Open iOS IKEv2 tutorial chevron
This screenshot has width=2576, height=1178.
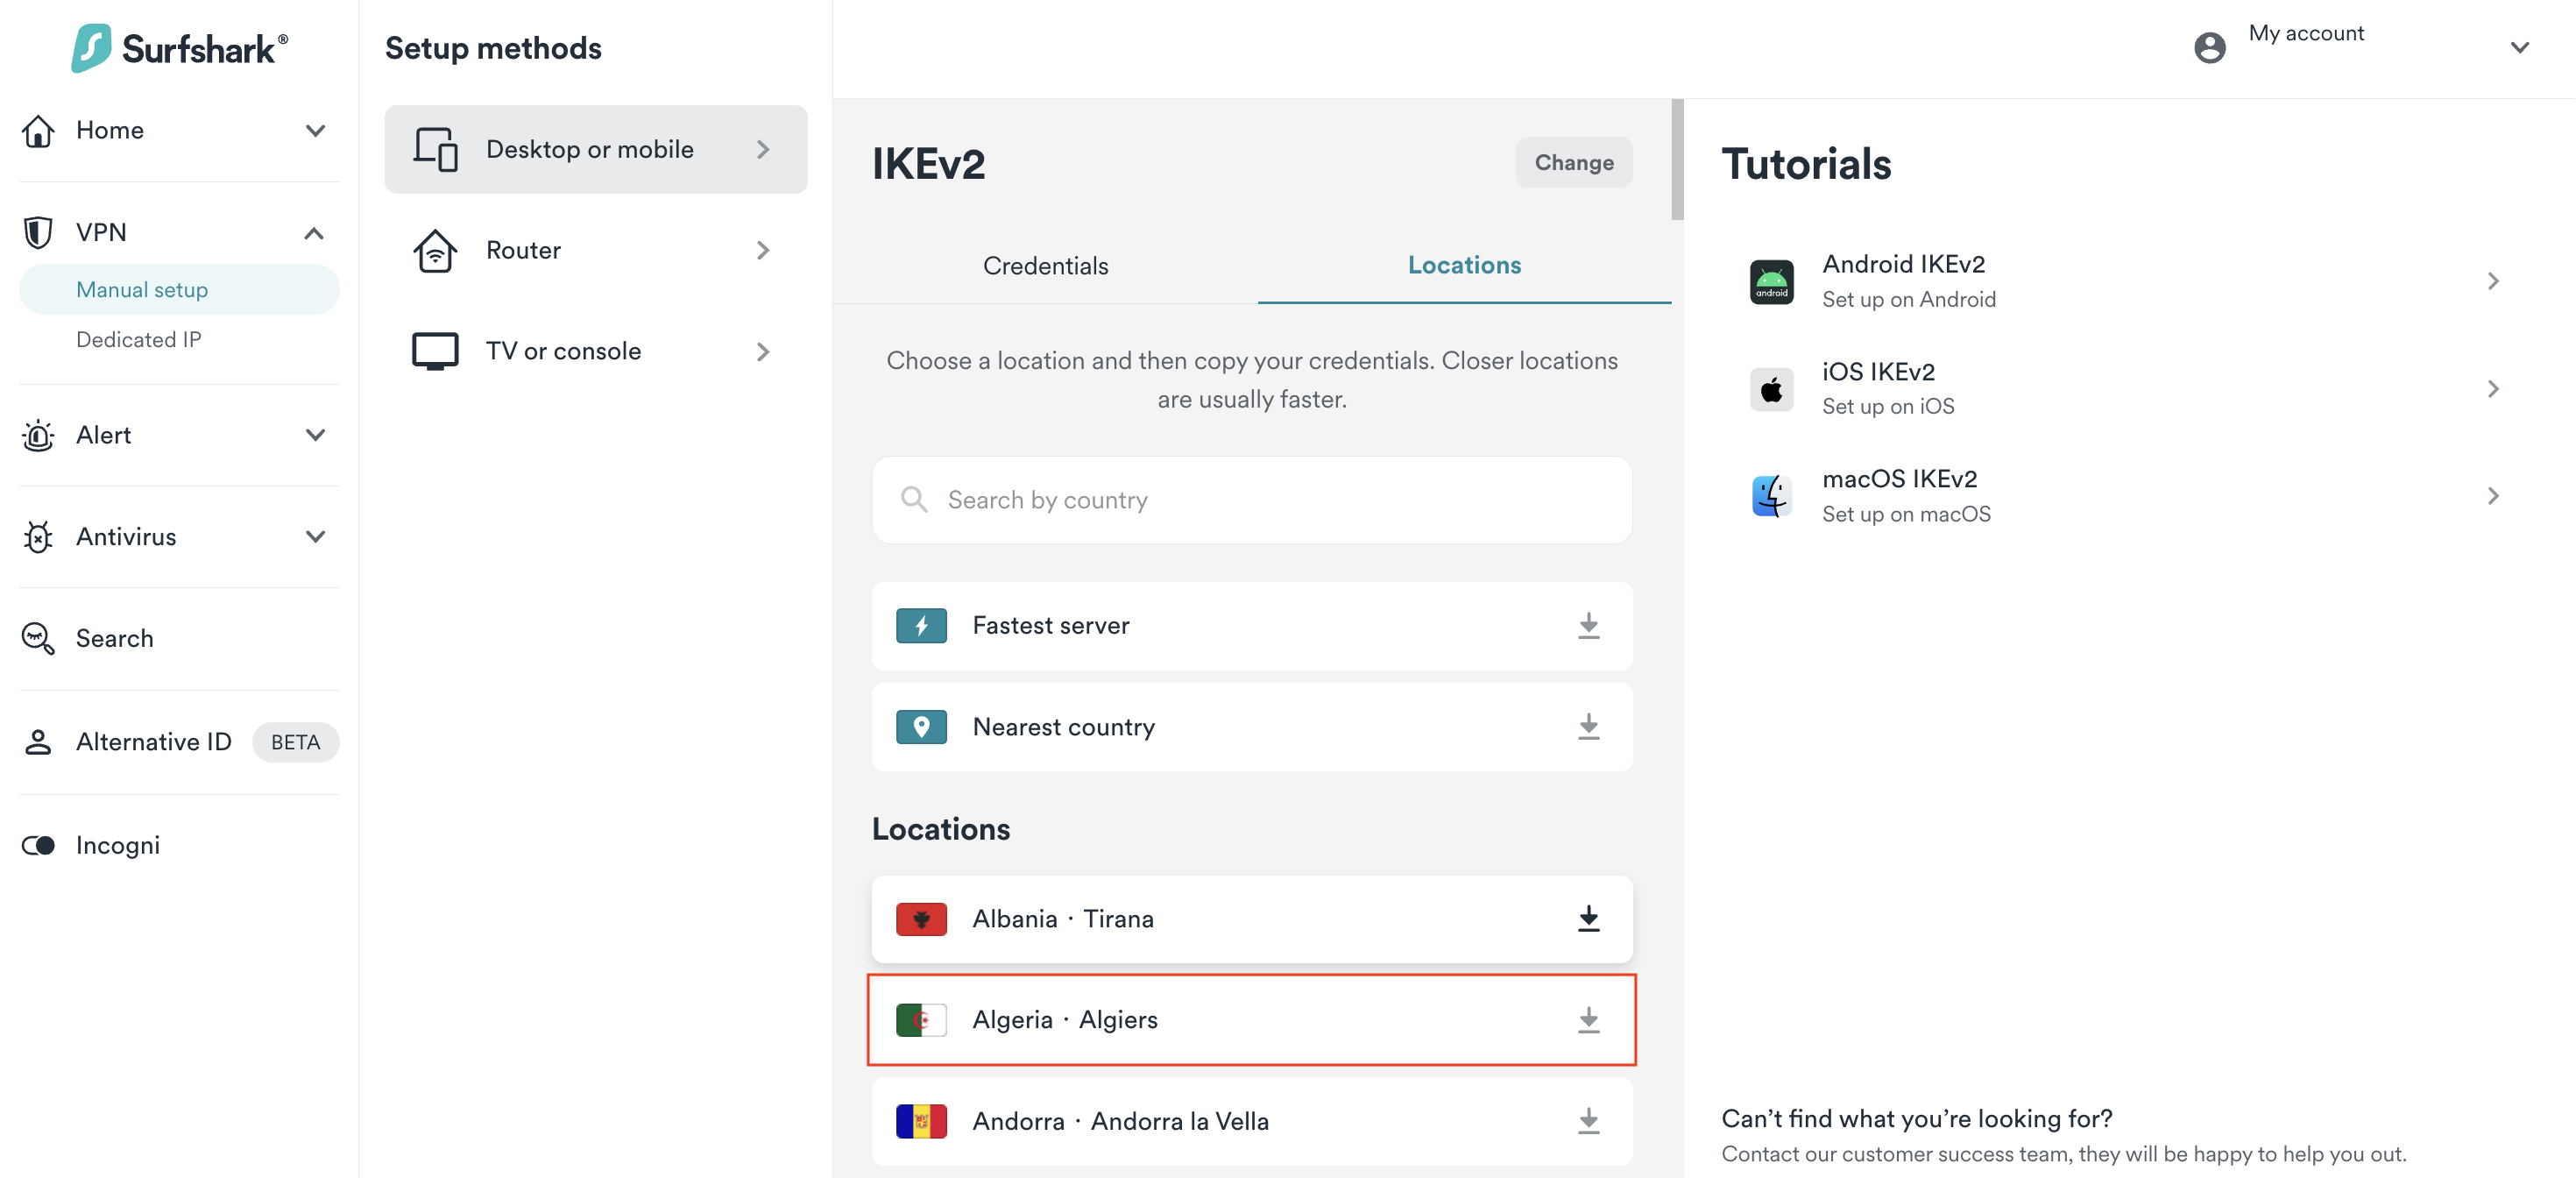click(x=2493, y=389)
